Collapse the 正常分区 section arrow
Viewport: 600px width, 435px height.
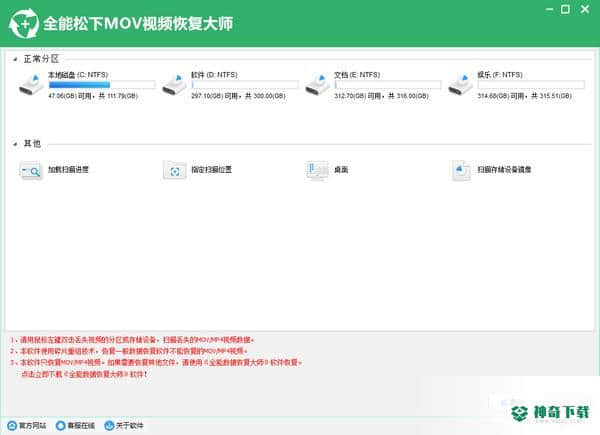[15, 59]
